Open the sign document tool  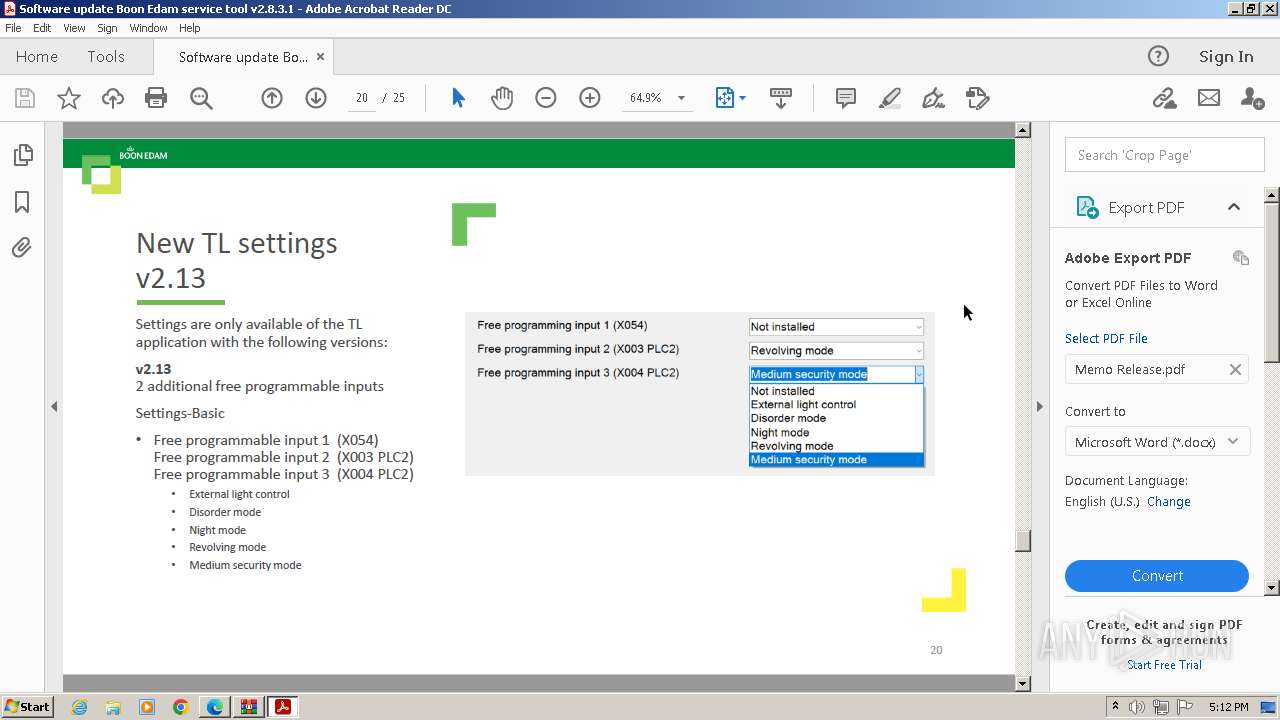(x=933, y=98)
